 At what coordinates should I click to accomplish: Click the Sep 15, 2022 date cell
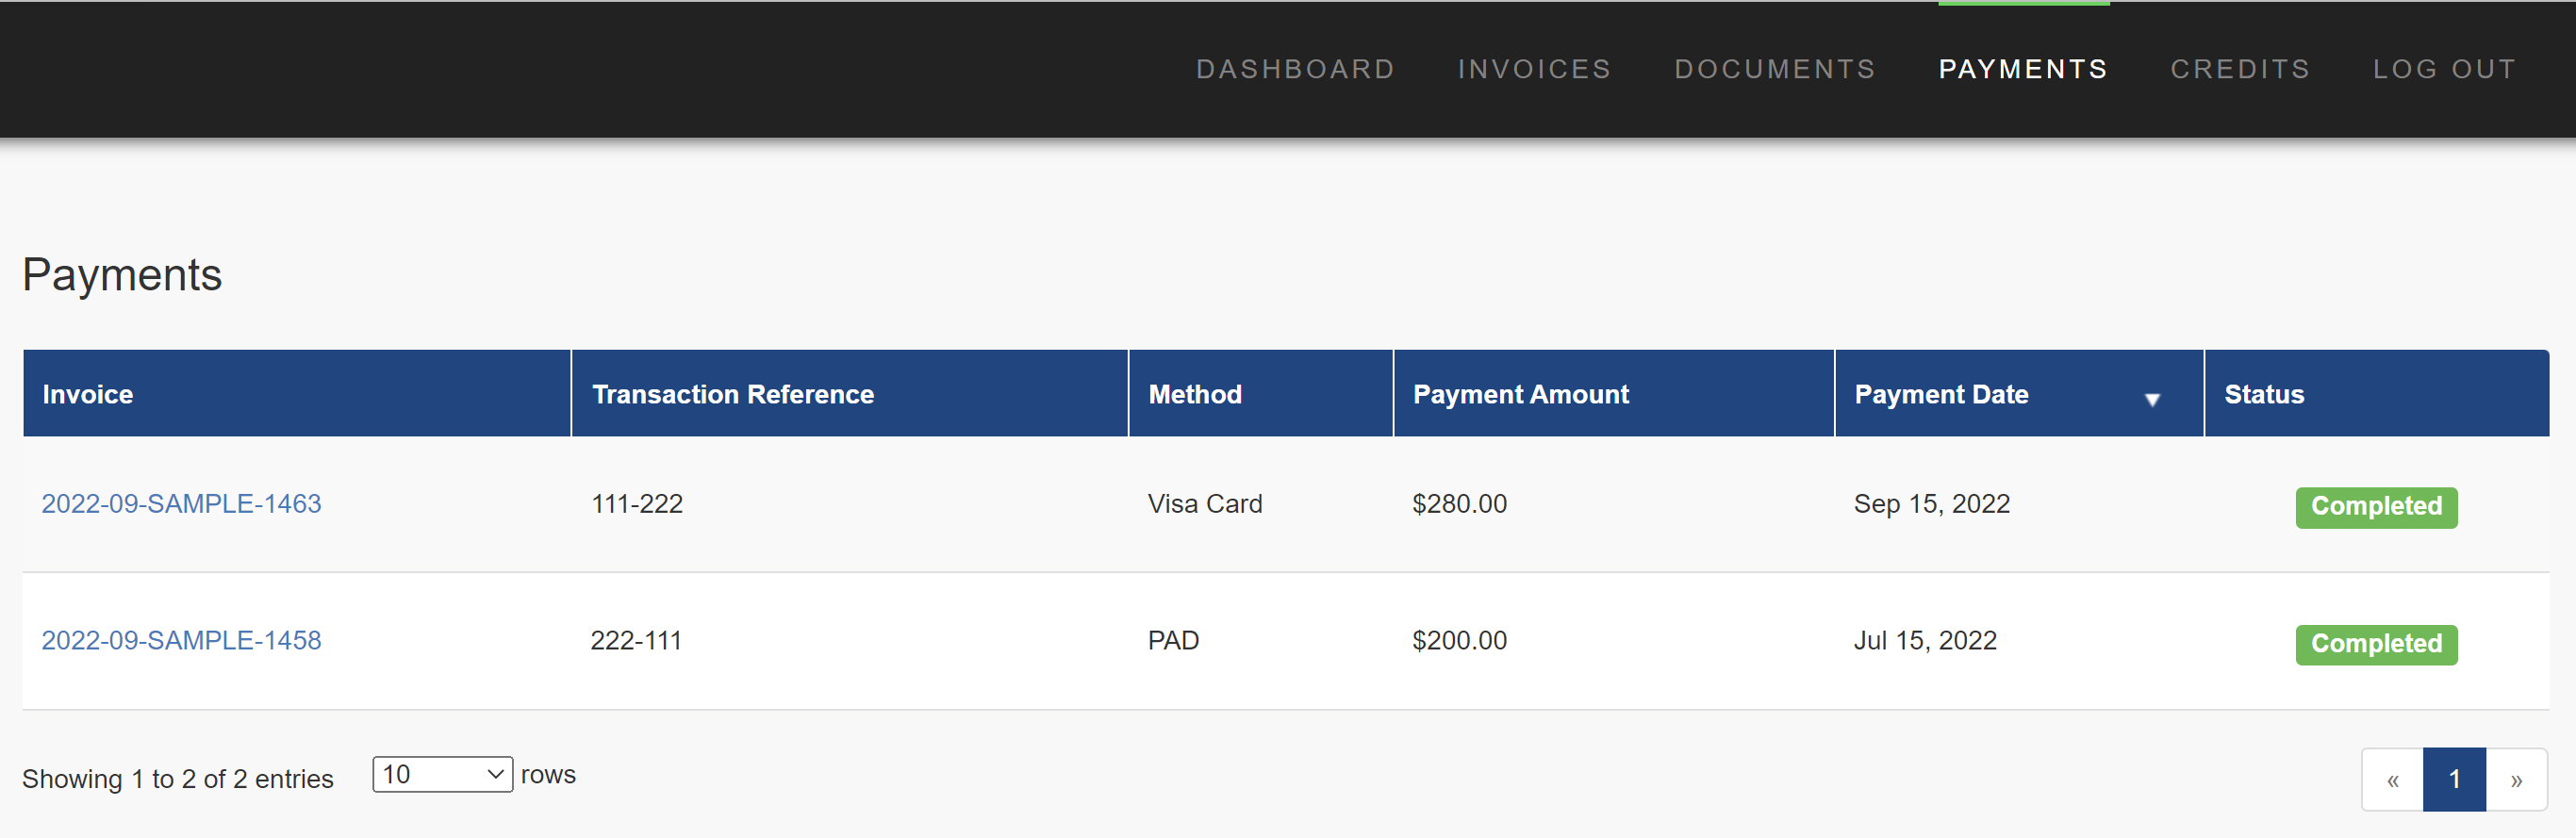click(x=1931, y=503)
